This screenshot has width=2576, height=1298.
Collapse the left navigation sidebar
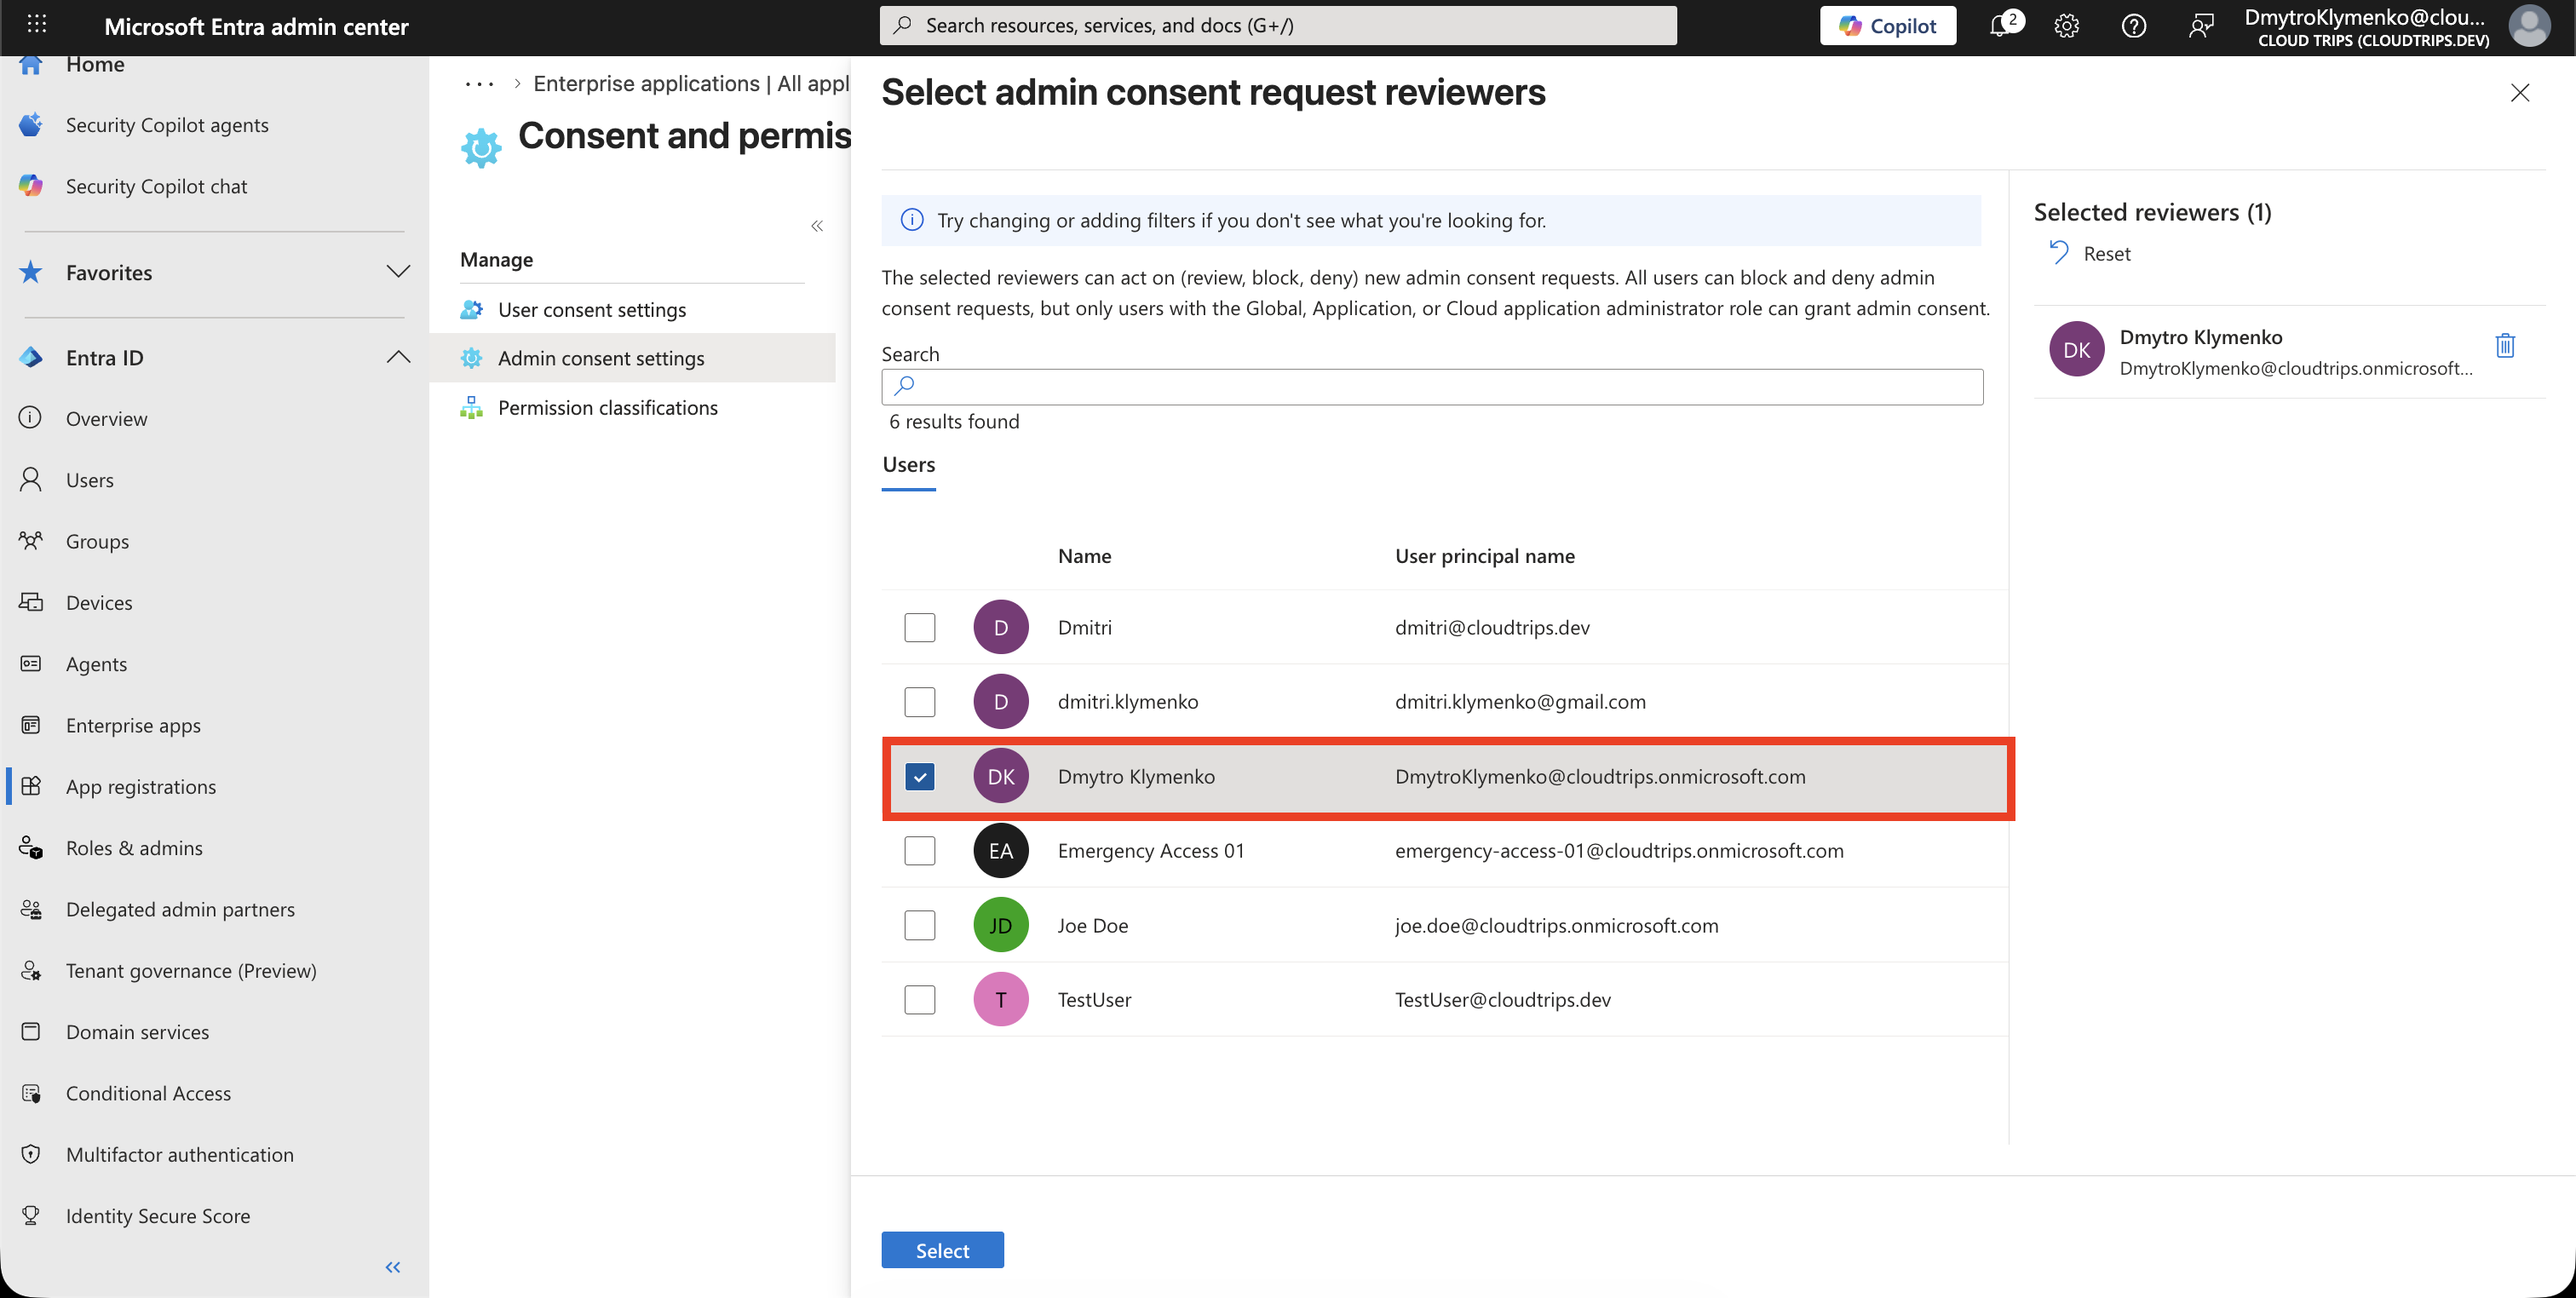(x=393, y=1268)
